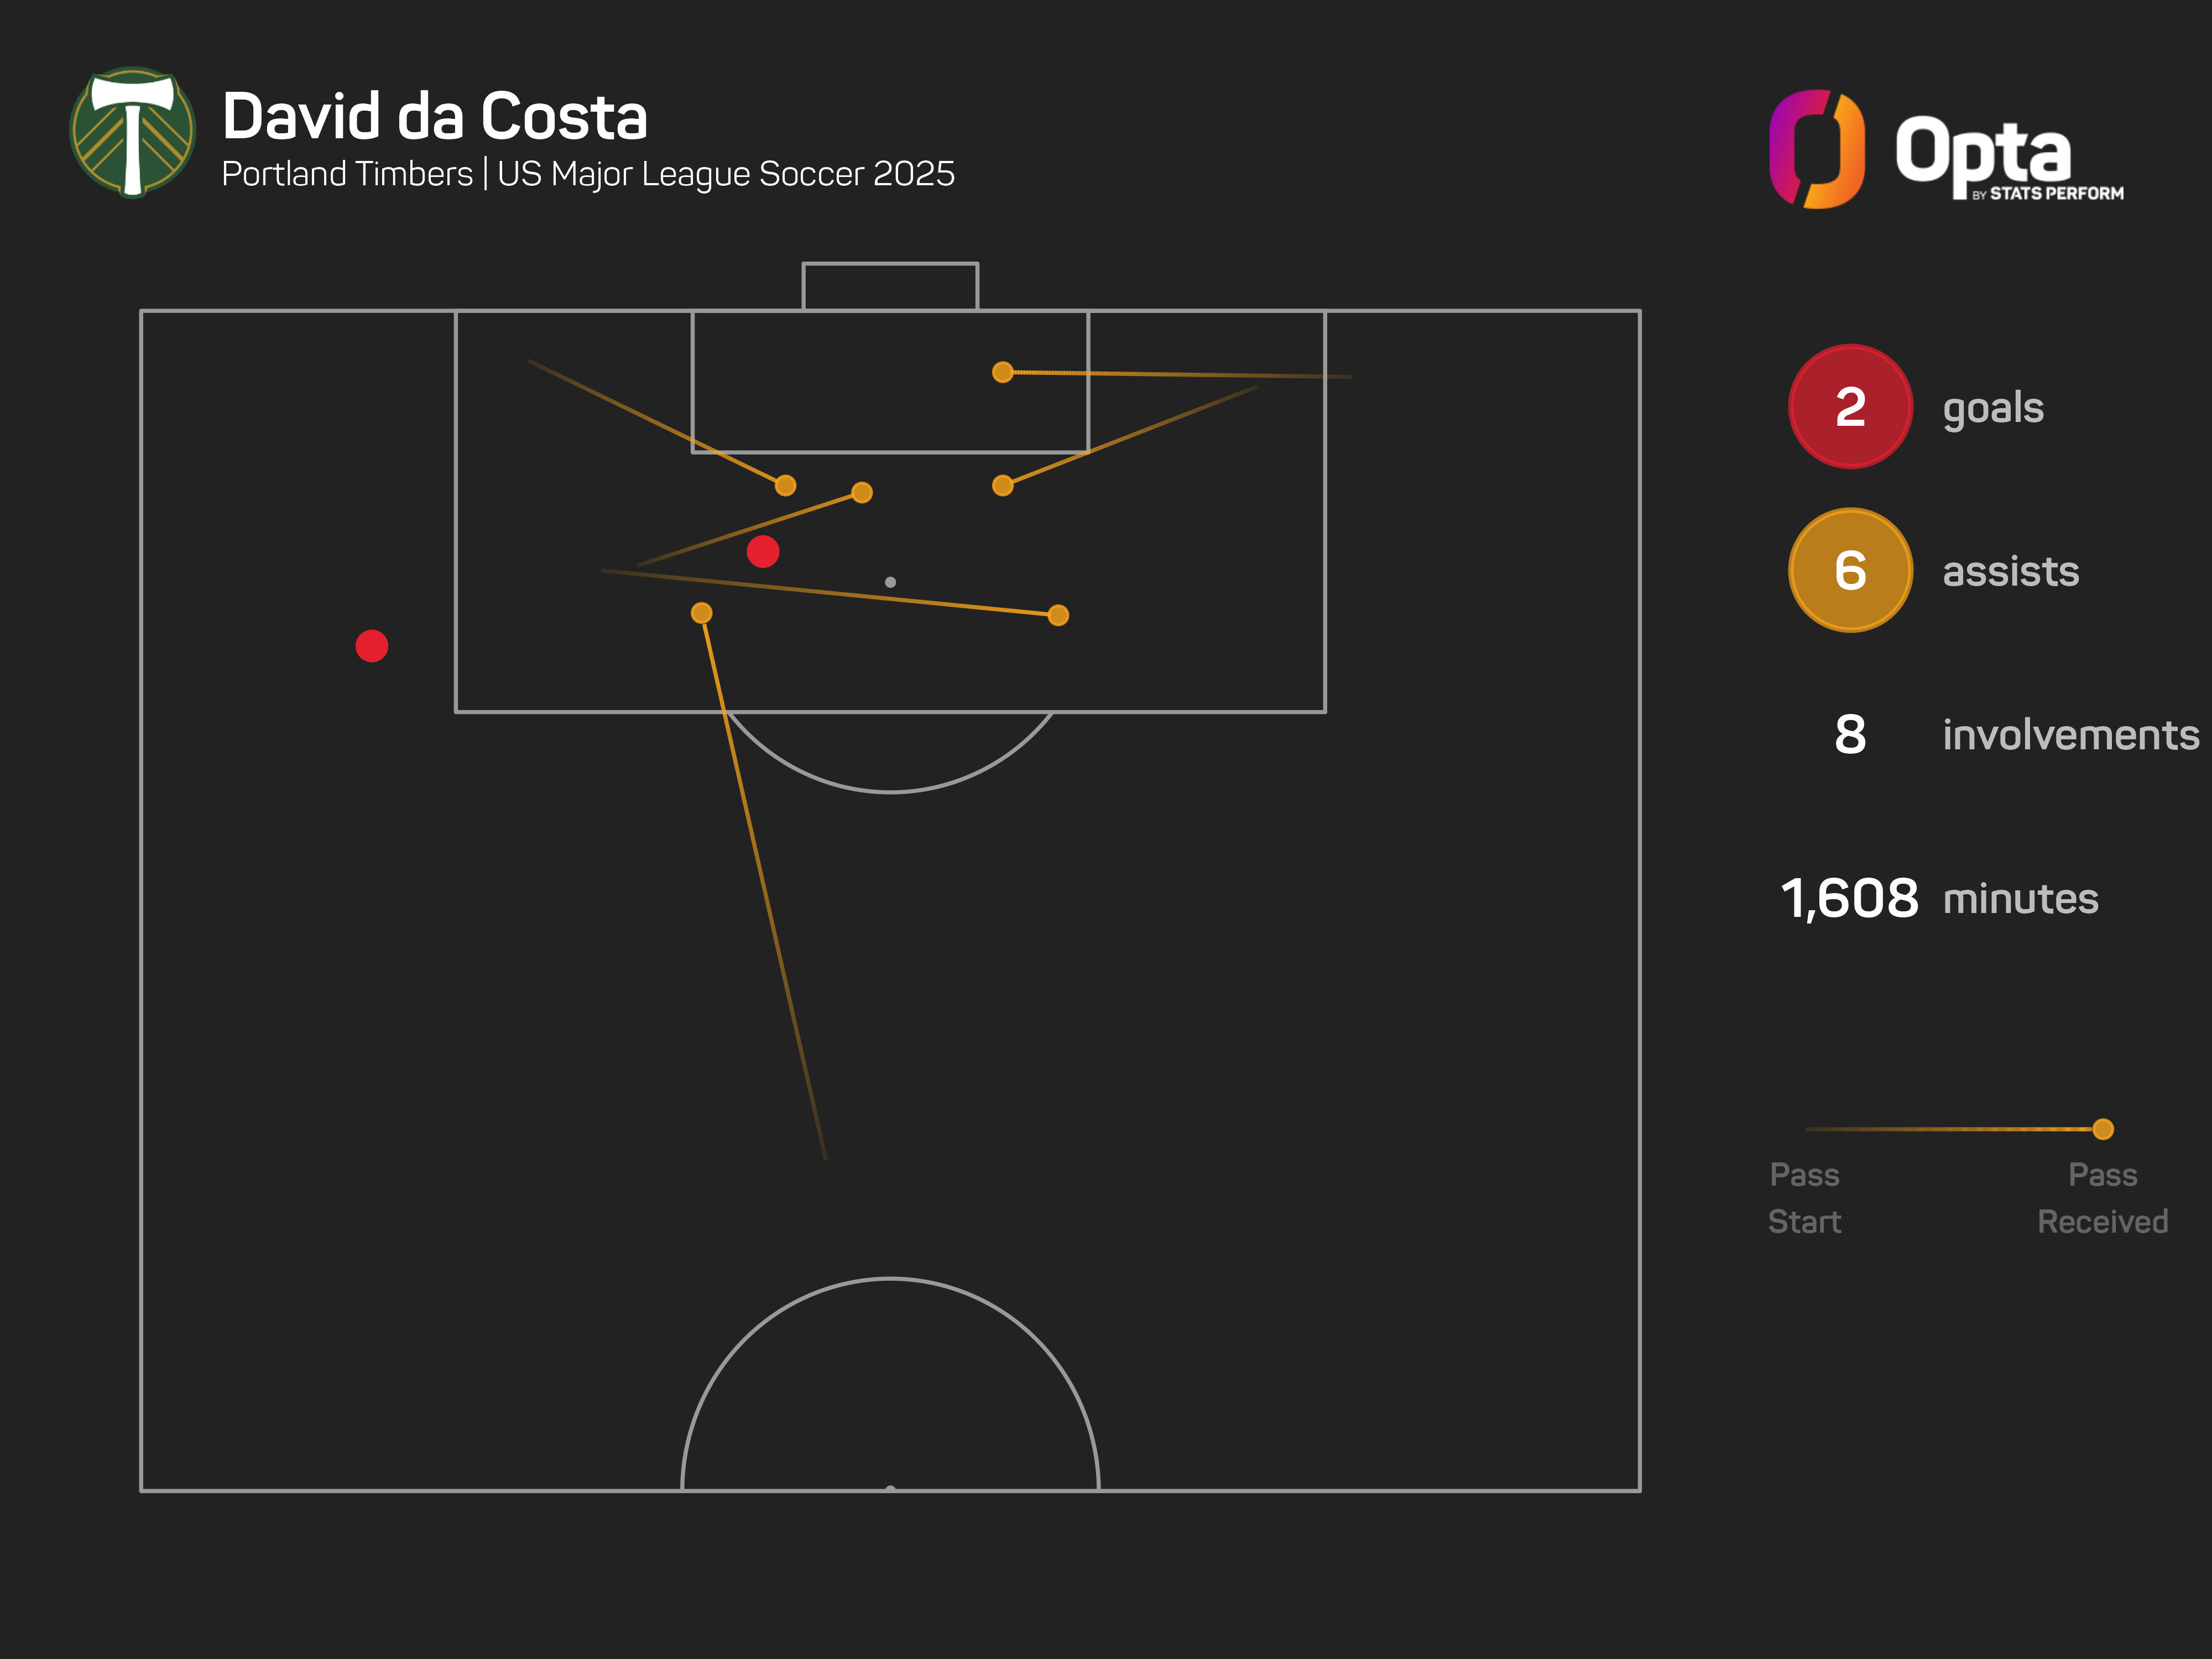Click the red goal dot inside the penalty area

[763, 551]
